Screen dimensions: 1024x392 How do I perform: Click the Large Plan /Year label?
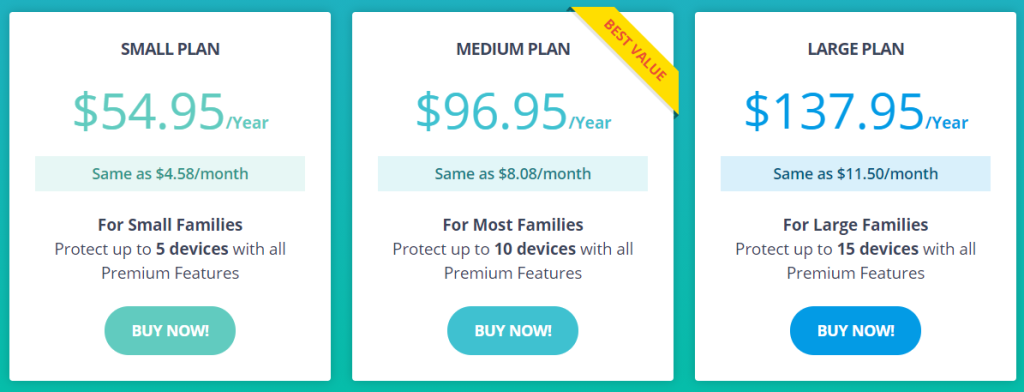click(x=947, y=123)
